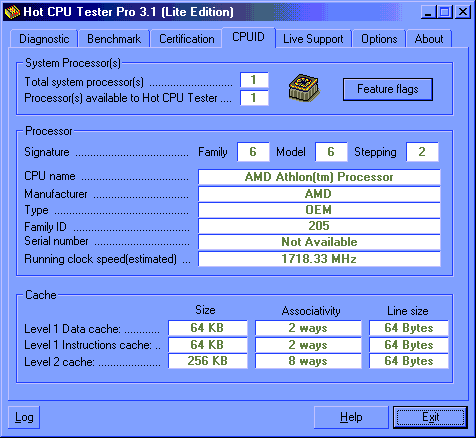Screen dimensions: 476x438
Task: Click the Help button
Action: [x=351, y=417]
